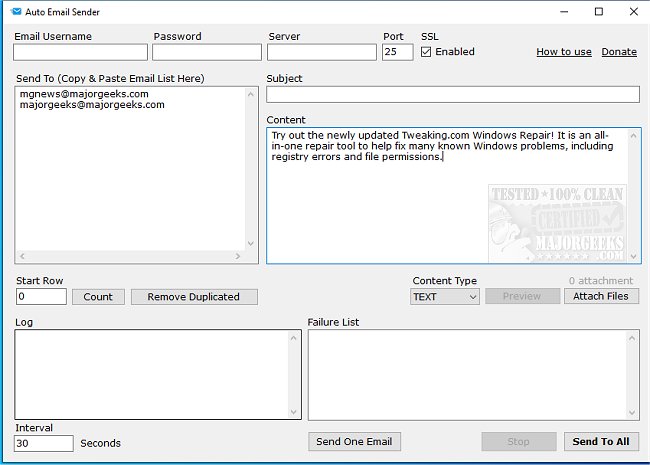Click the Port field containing 25
650x465 pixels.
point(398,52)
